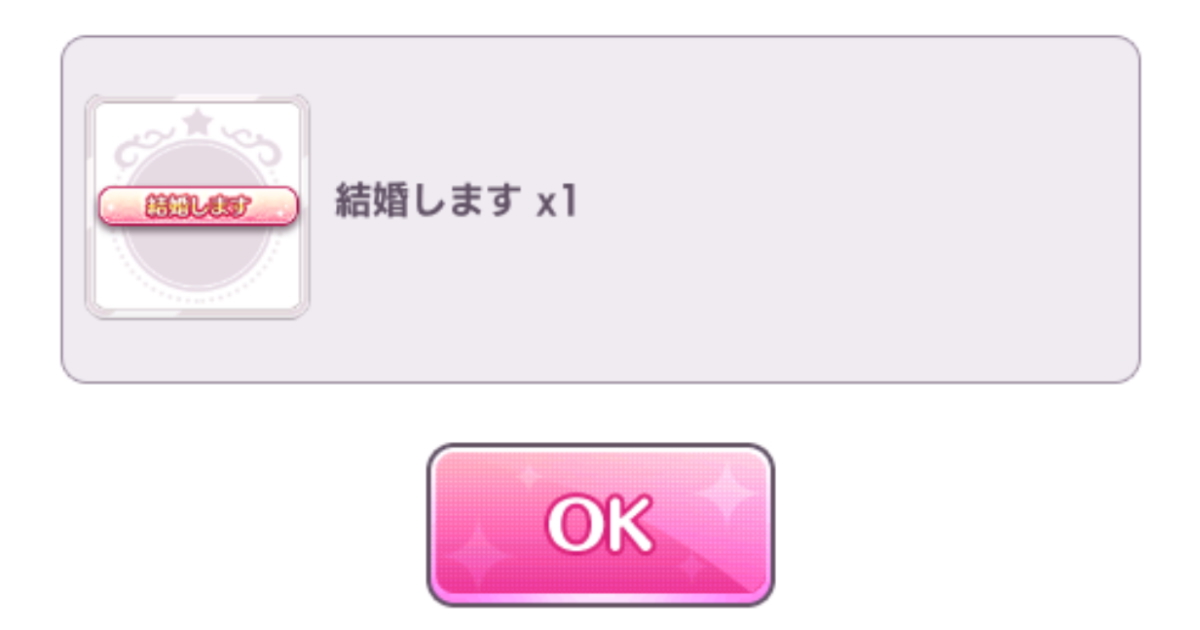Click the pink OK button
Image resolution: width=1200 pixels, height=630 pixels.
[600, 525]
